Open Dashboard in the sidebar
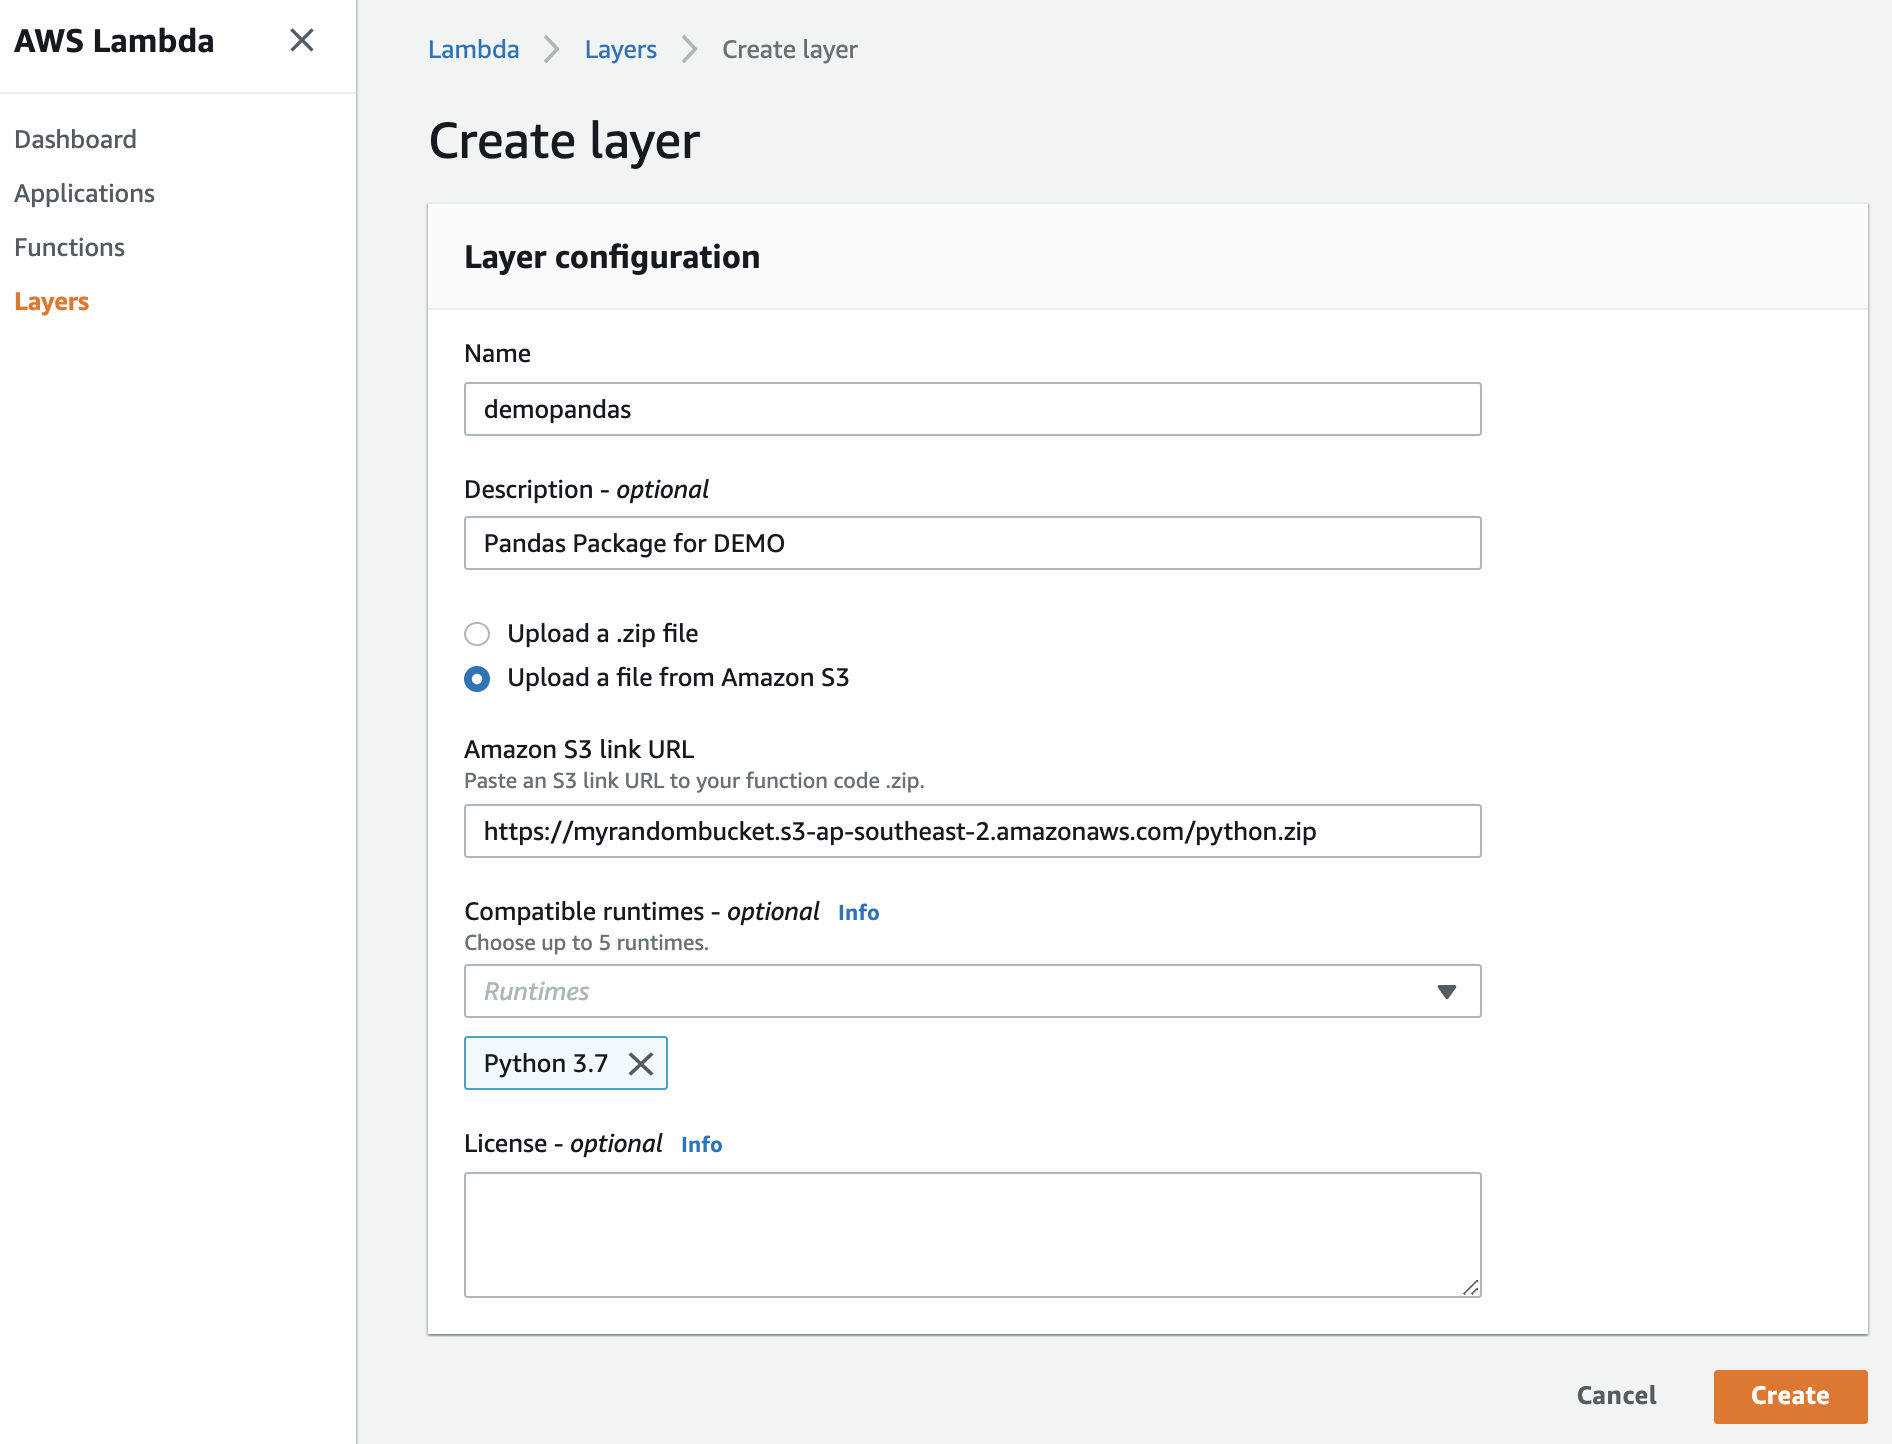The width and height of the screenshot is (1892, 1444). point(75,139)
